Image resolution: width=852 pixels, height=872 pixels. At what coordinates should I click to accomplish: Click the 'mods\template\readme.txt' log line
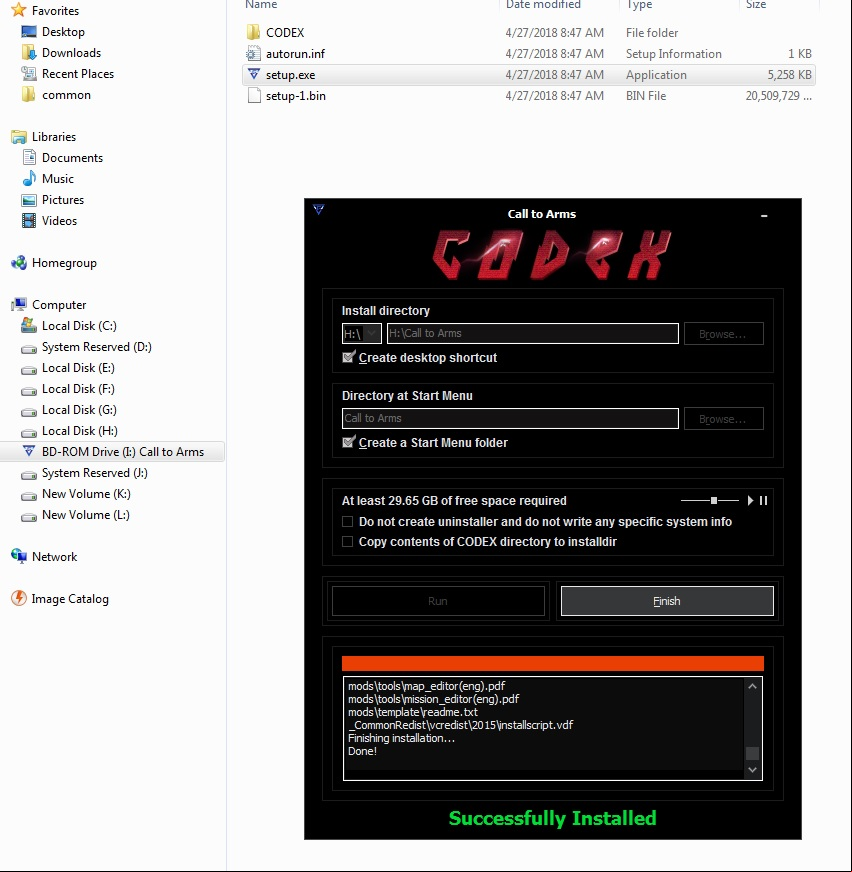[x=413, y=712]
